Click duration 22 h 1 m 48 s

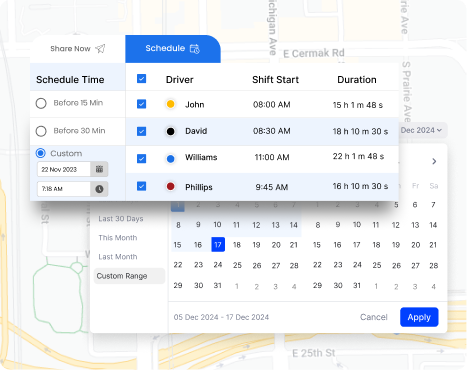tap(358, 156)
